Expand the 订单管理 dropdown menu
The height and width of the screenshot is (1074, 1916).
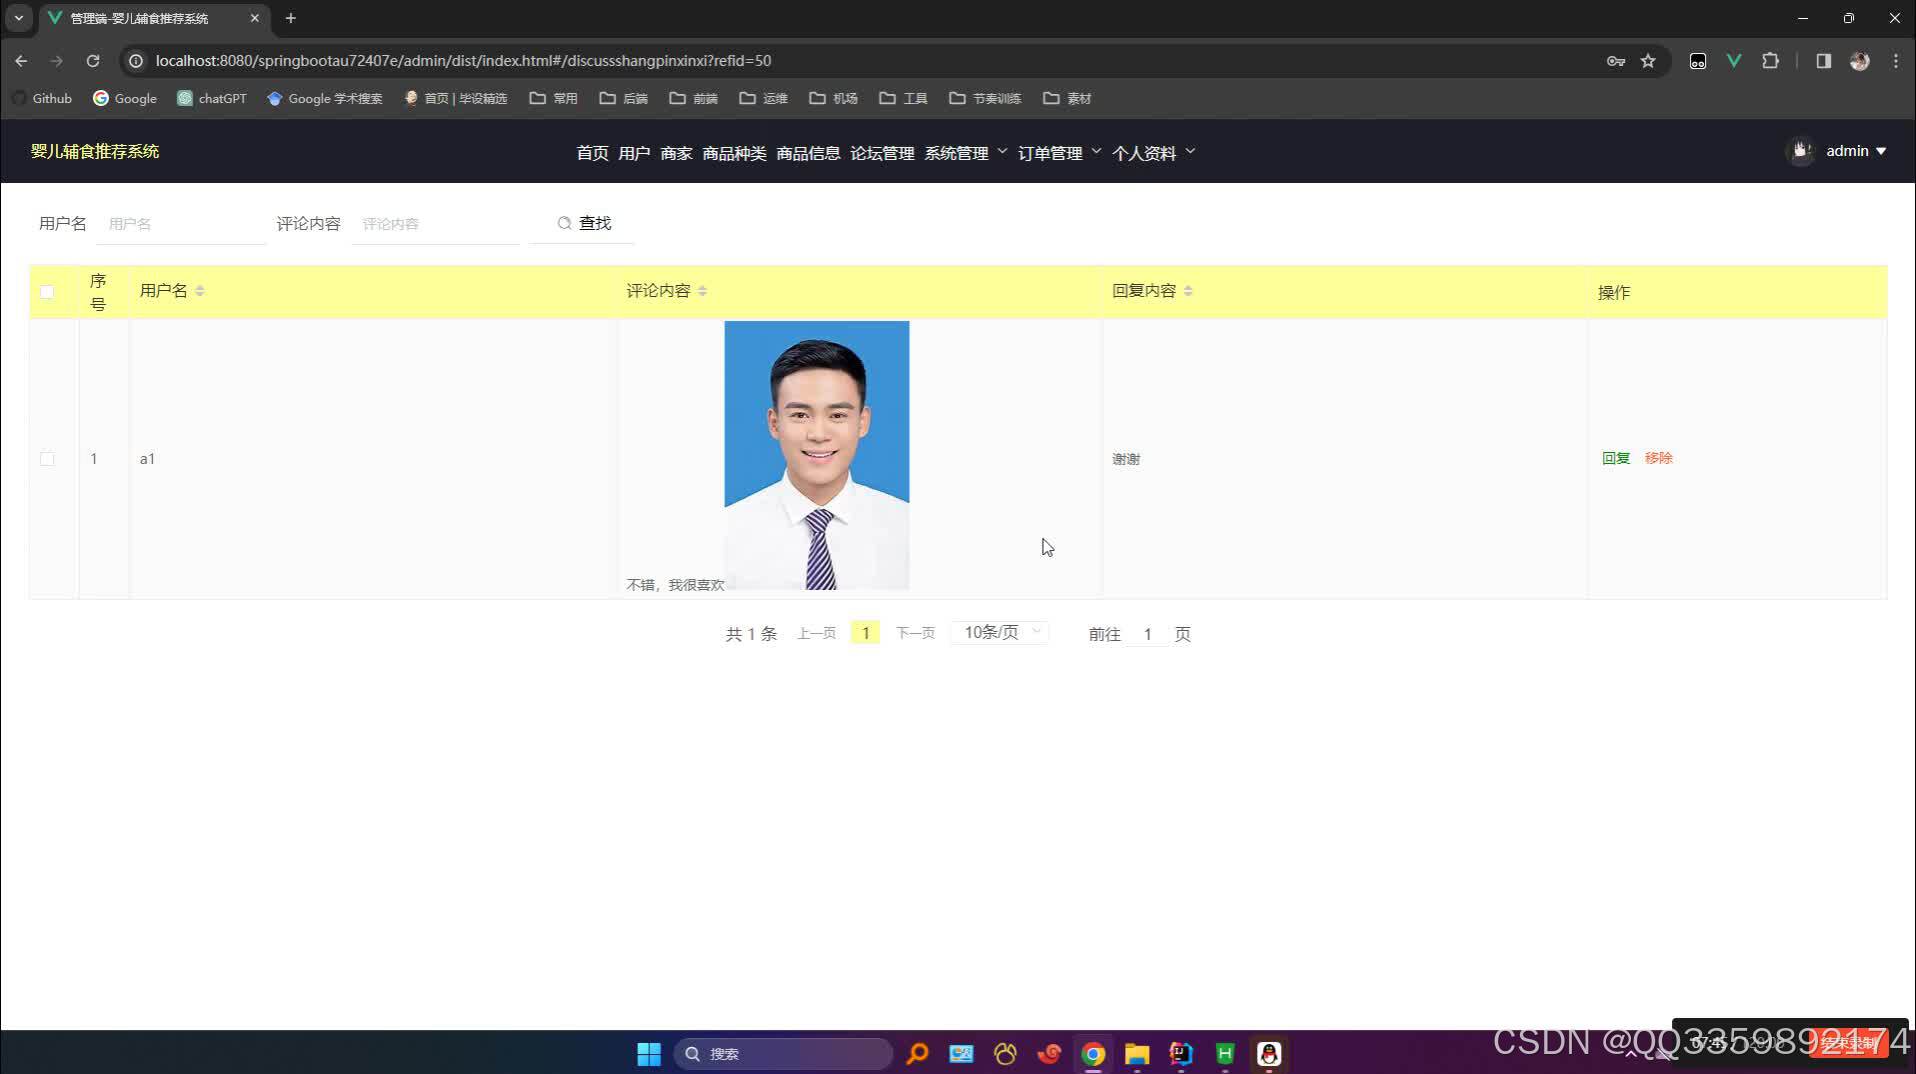pos(1060,153)
